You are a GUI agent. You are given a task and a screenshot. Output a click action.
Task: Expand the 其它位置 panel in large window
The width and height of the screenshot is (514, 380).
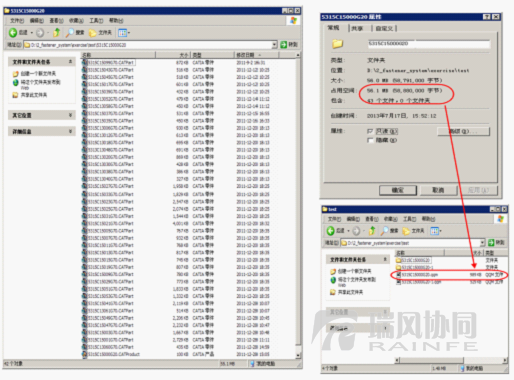click(70, 115)
